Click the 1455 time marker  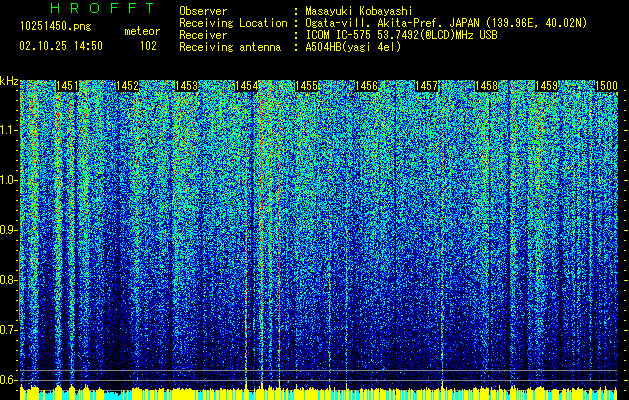(306, 86)
